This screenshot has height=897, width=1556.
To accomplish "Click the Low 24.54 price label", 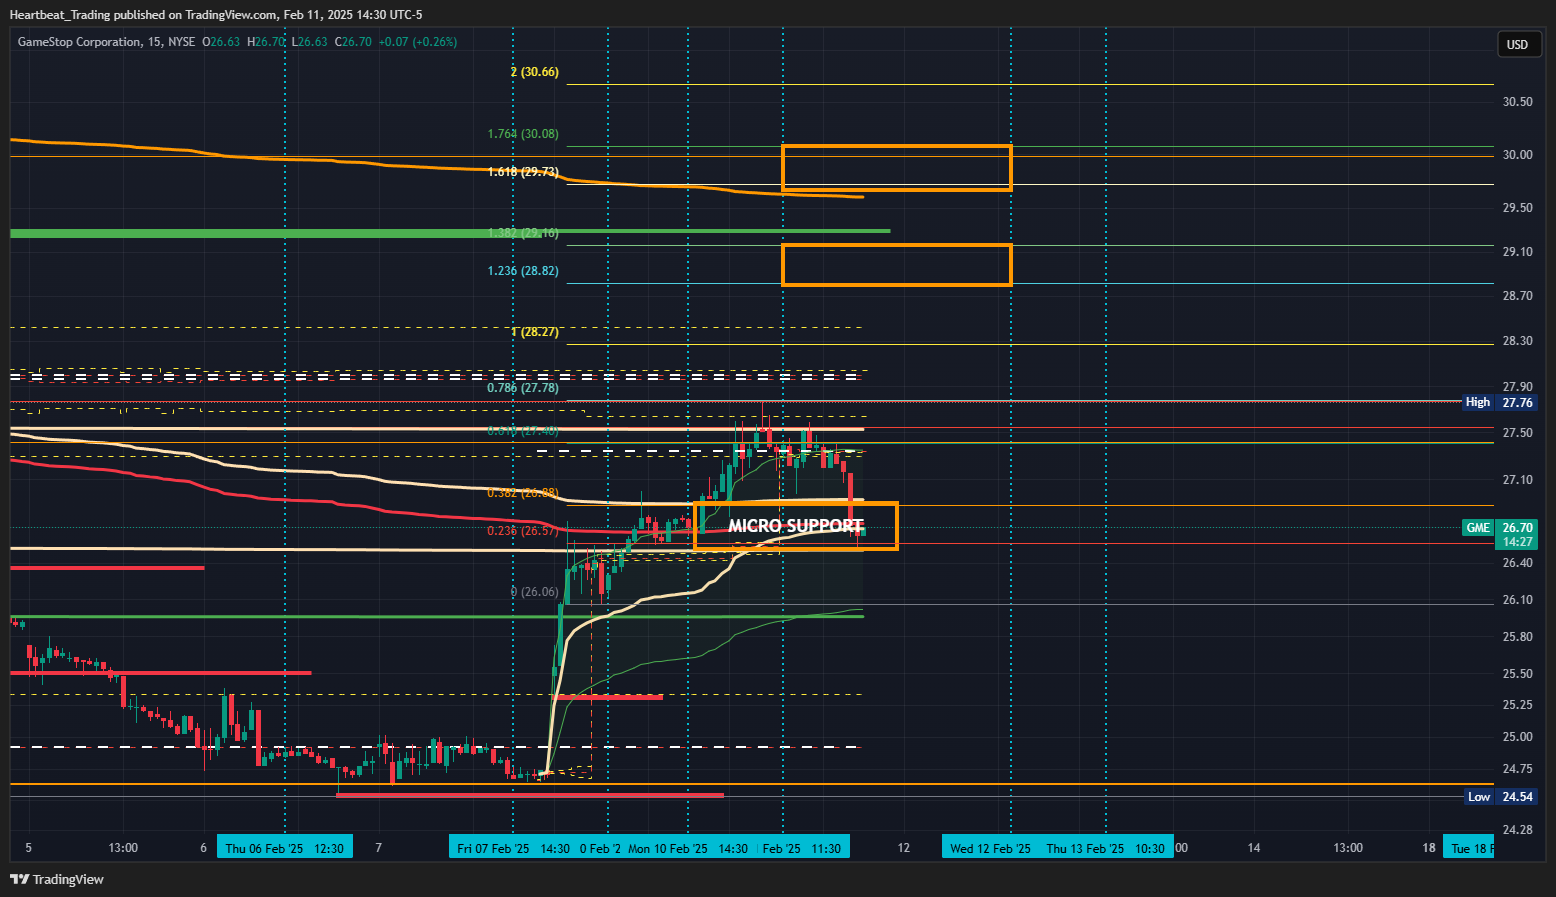I will (1500, 797).
